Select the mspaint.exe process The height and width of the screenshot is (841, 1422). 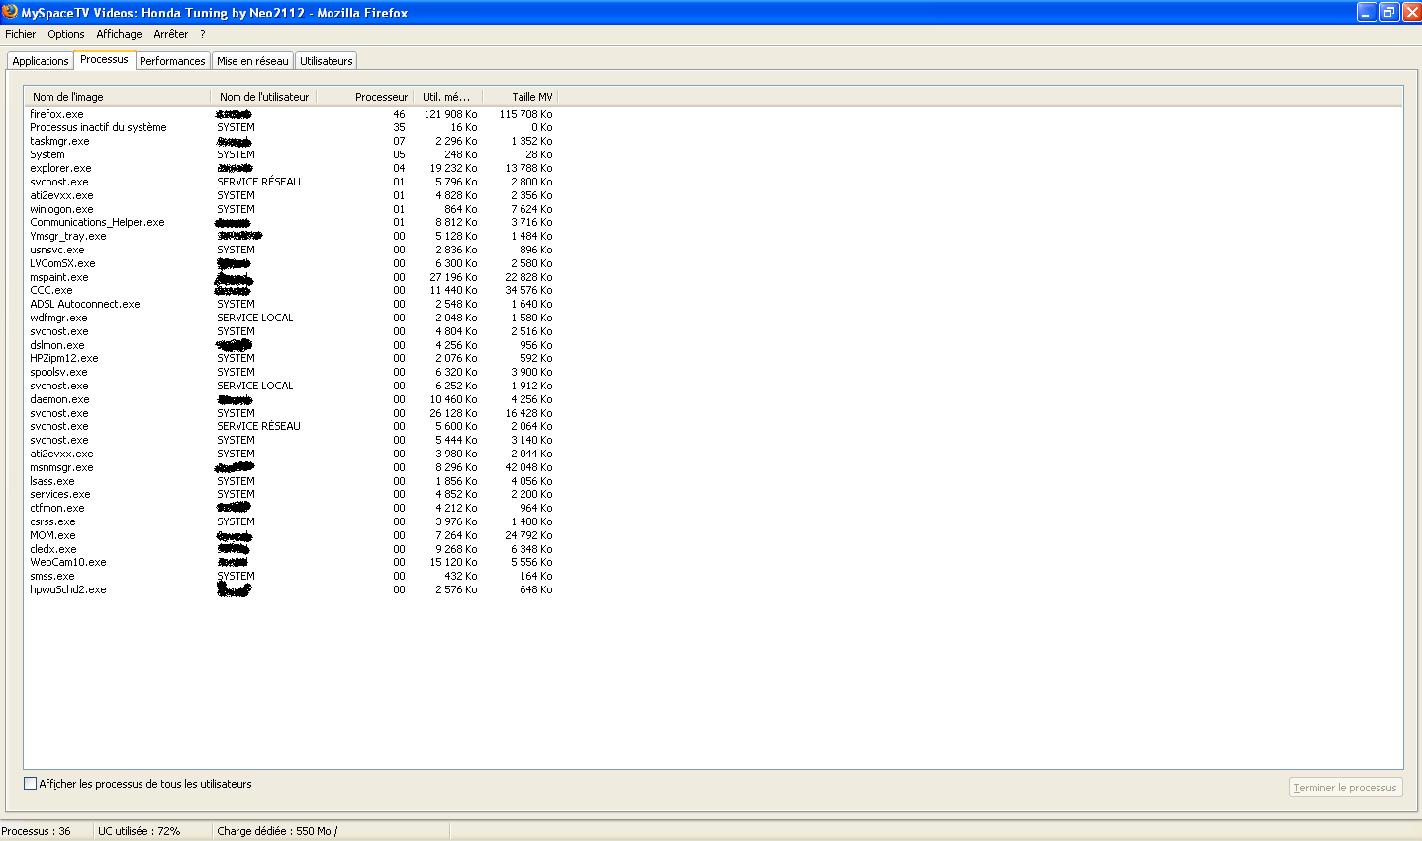59,277
